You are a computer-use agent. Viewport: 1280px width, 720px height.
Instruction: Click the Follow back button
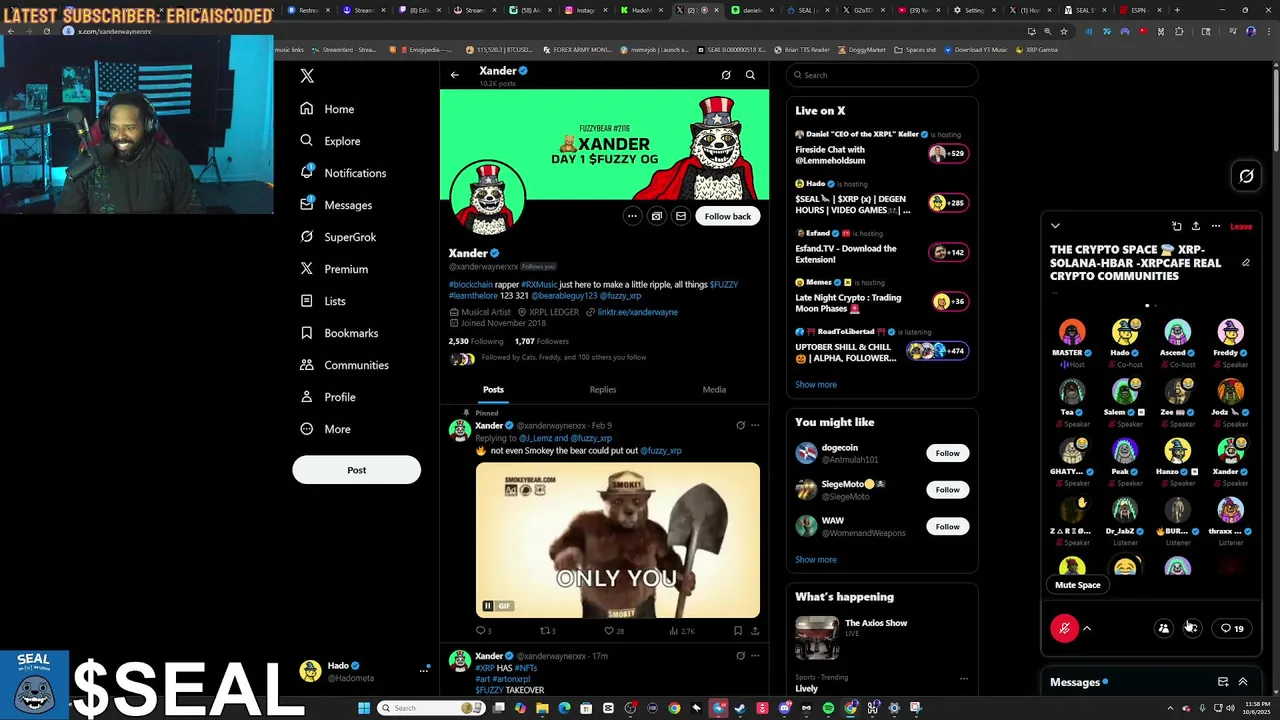click(727, 216)
